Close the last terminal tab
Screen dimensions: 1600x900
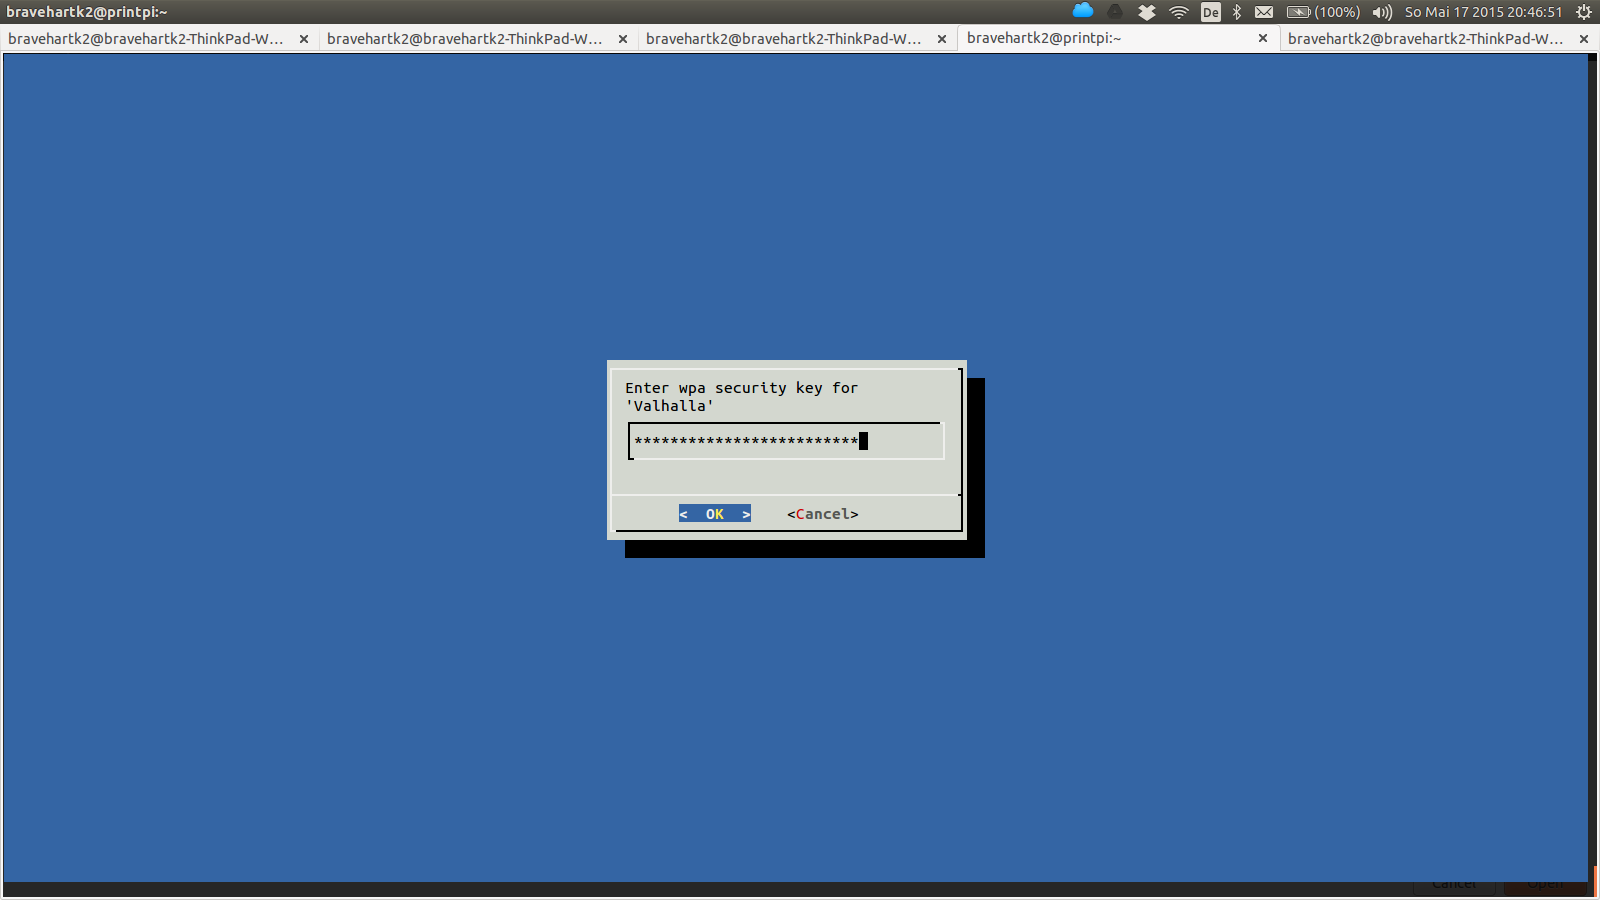click(x=1584, y=39)
